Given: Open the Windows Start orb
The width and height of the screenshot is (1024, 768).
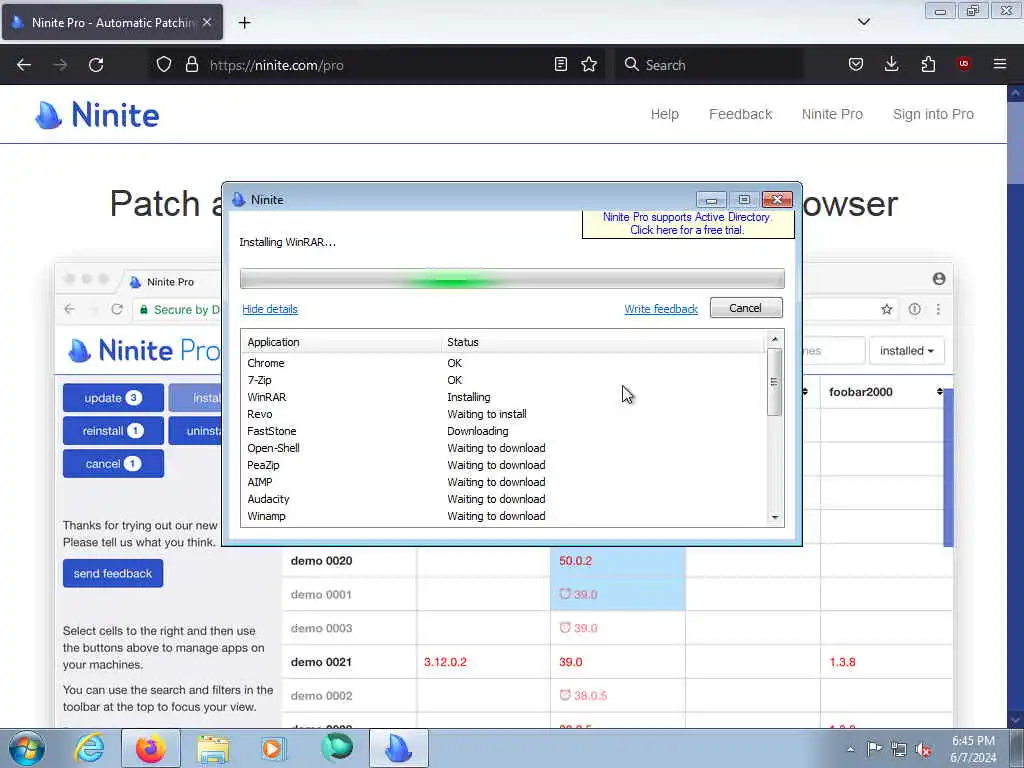Looking at the screenshot, I should [x=27, y=748].
